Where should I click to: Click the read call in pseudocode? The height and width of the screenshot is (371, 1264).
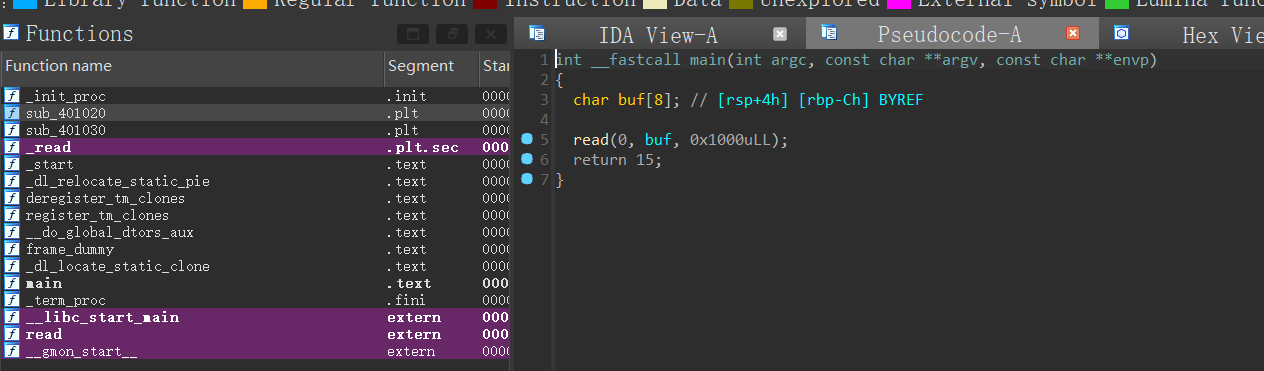click(x=590, y=140)
